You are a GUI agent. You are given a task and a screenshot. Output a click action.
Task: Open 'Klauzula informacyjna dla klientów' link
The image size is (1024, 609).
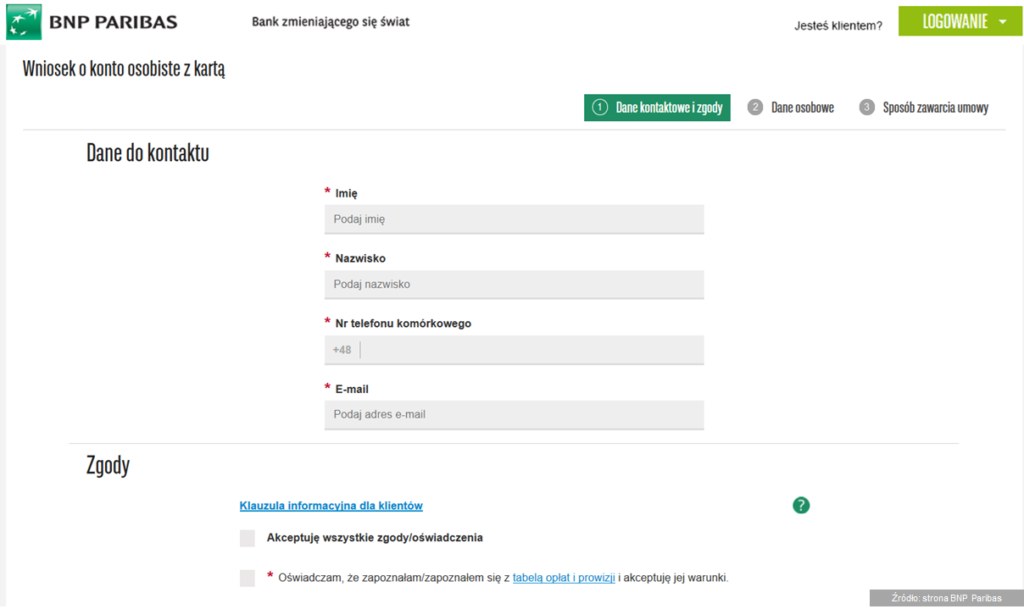(x=331, y=506)
